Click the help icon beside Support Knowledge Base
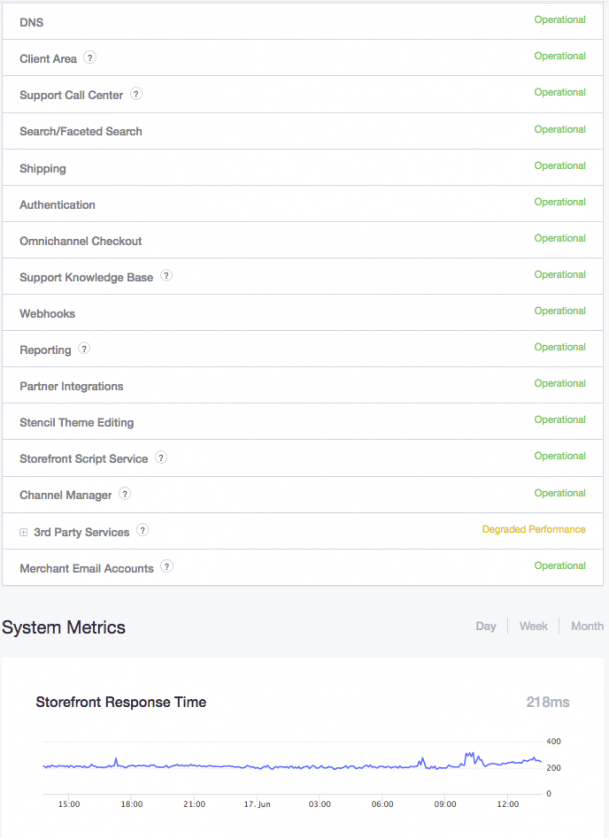 click(x=166, y=276)
